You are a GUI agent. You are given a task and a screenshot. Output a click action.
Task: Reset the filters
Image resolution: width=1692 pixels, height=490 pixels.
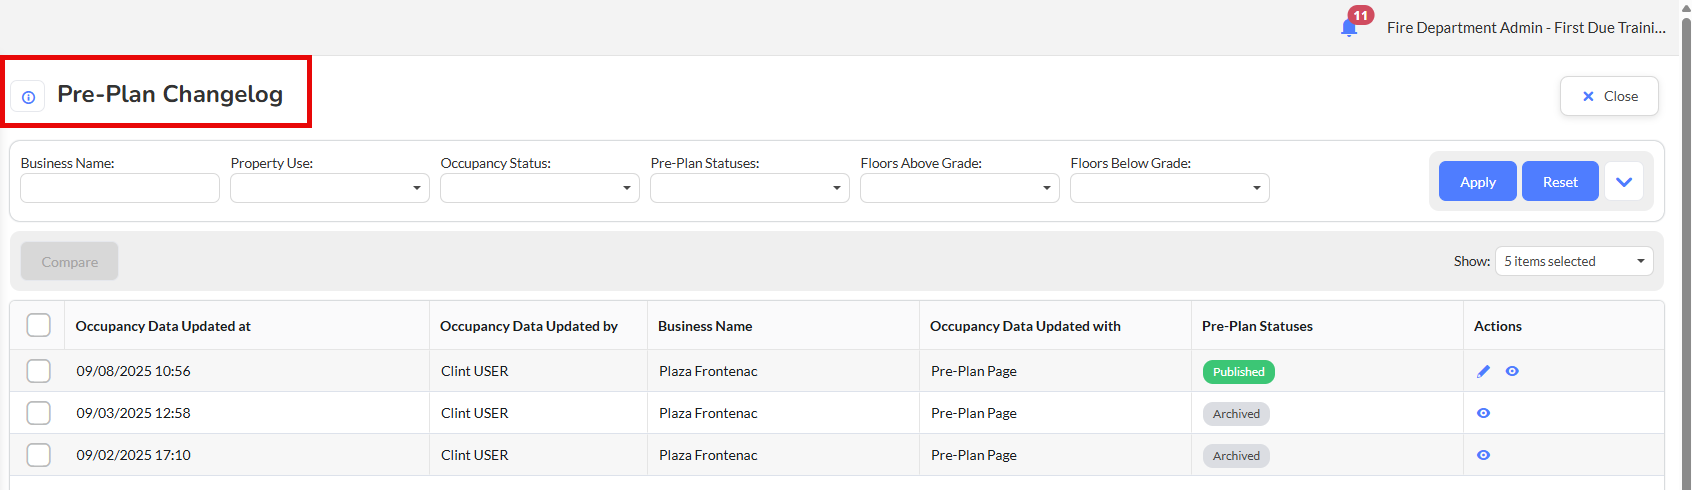[x=1559, y=182]
